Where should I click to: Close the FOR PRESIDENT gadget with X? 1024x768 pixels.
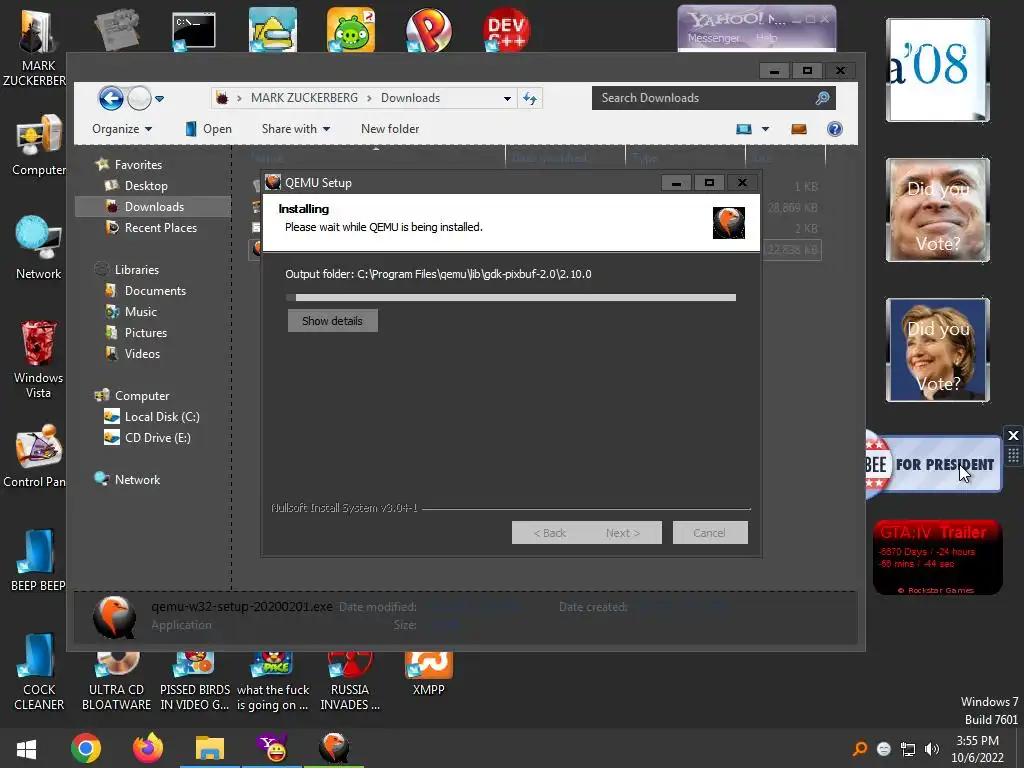click(x=1013, y=436)
